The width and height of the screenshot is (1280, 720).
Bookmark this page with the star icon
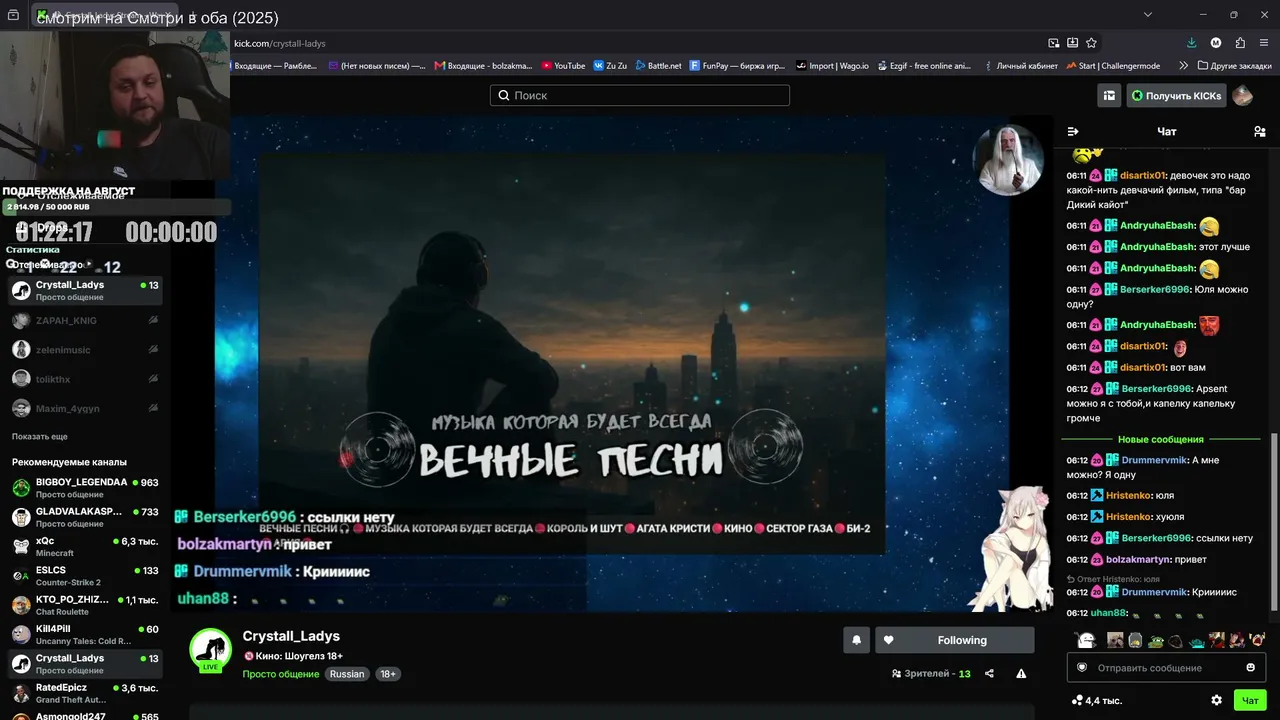tap(1091, 43)
